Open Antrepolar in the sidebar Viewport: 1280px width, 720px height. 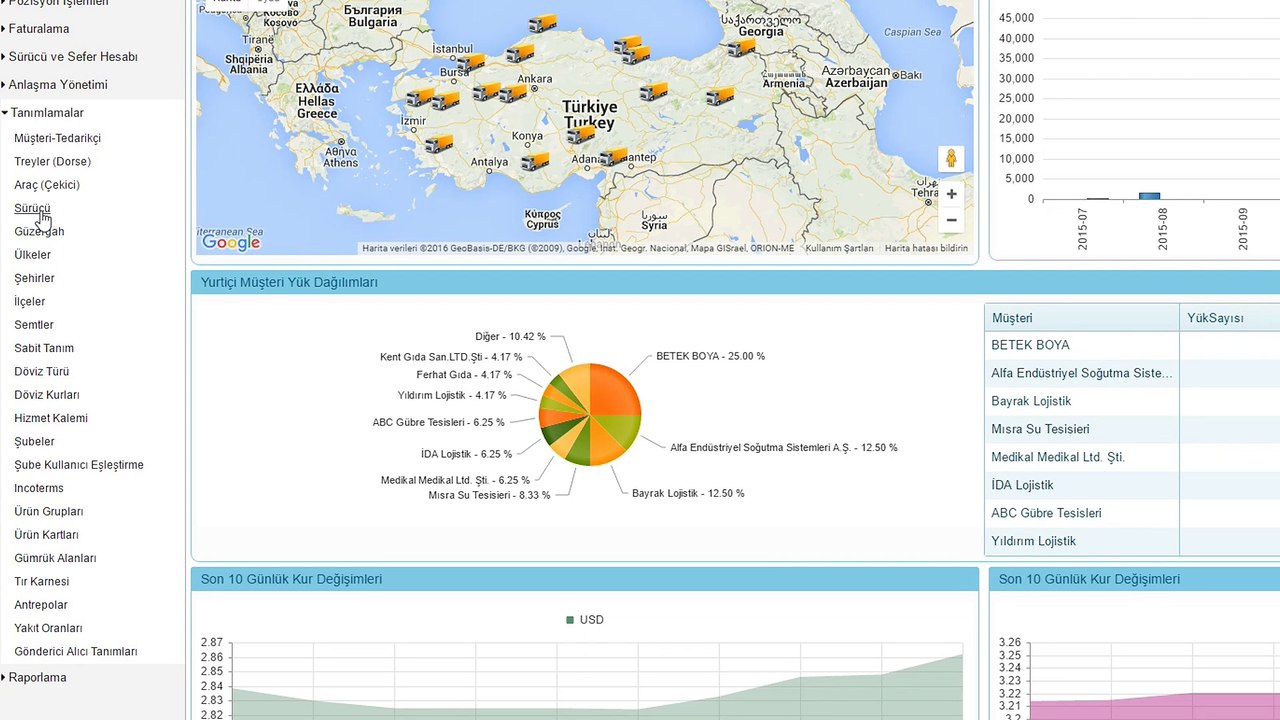tap(41, 605)
